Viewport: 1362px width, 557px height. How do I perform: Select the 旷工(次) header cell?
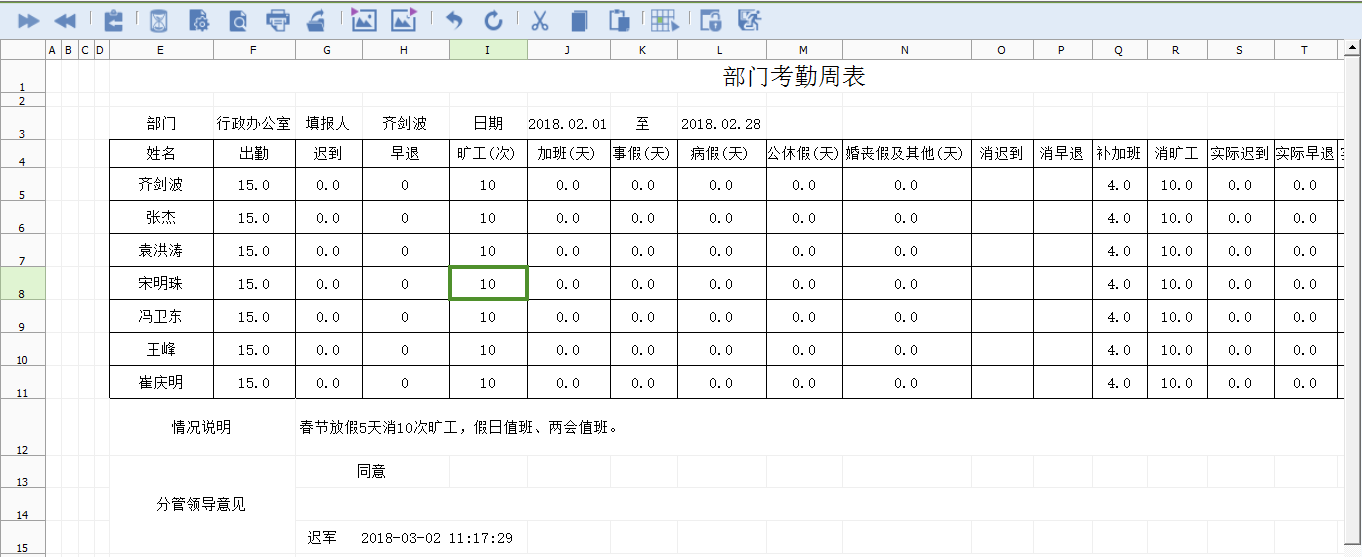[487, 153]
